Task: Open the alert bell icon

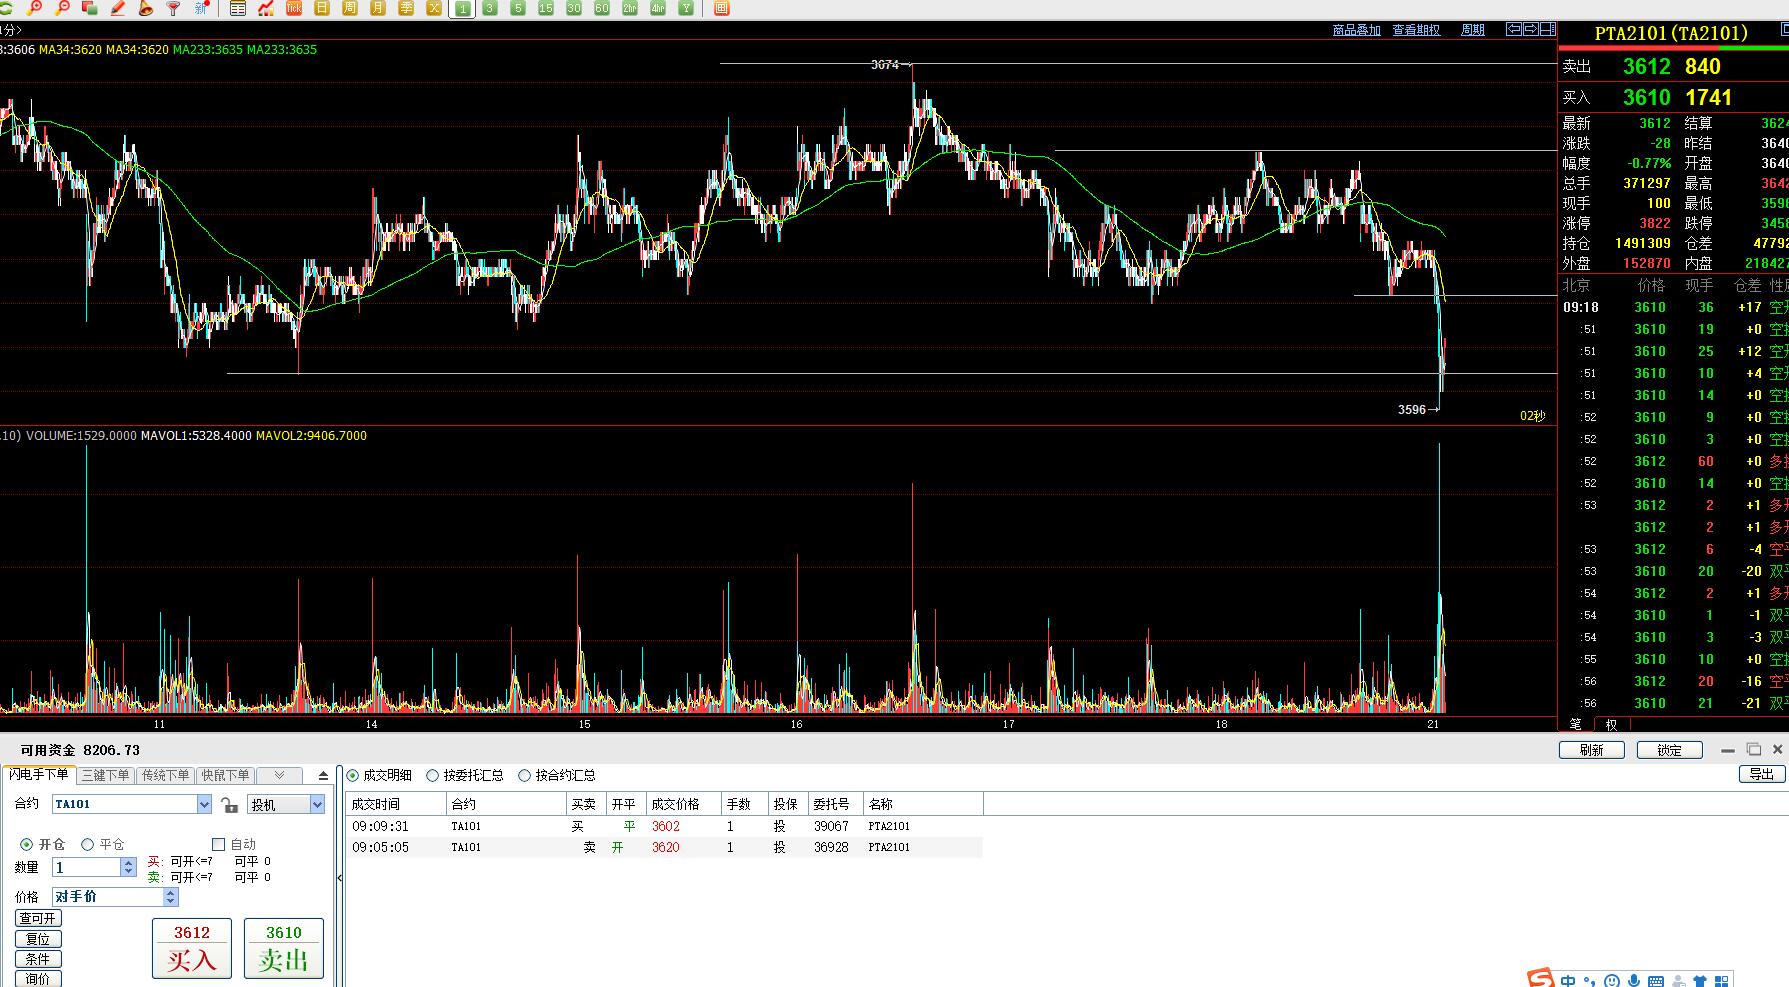Action: 146,8
